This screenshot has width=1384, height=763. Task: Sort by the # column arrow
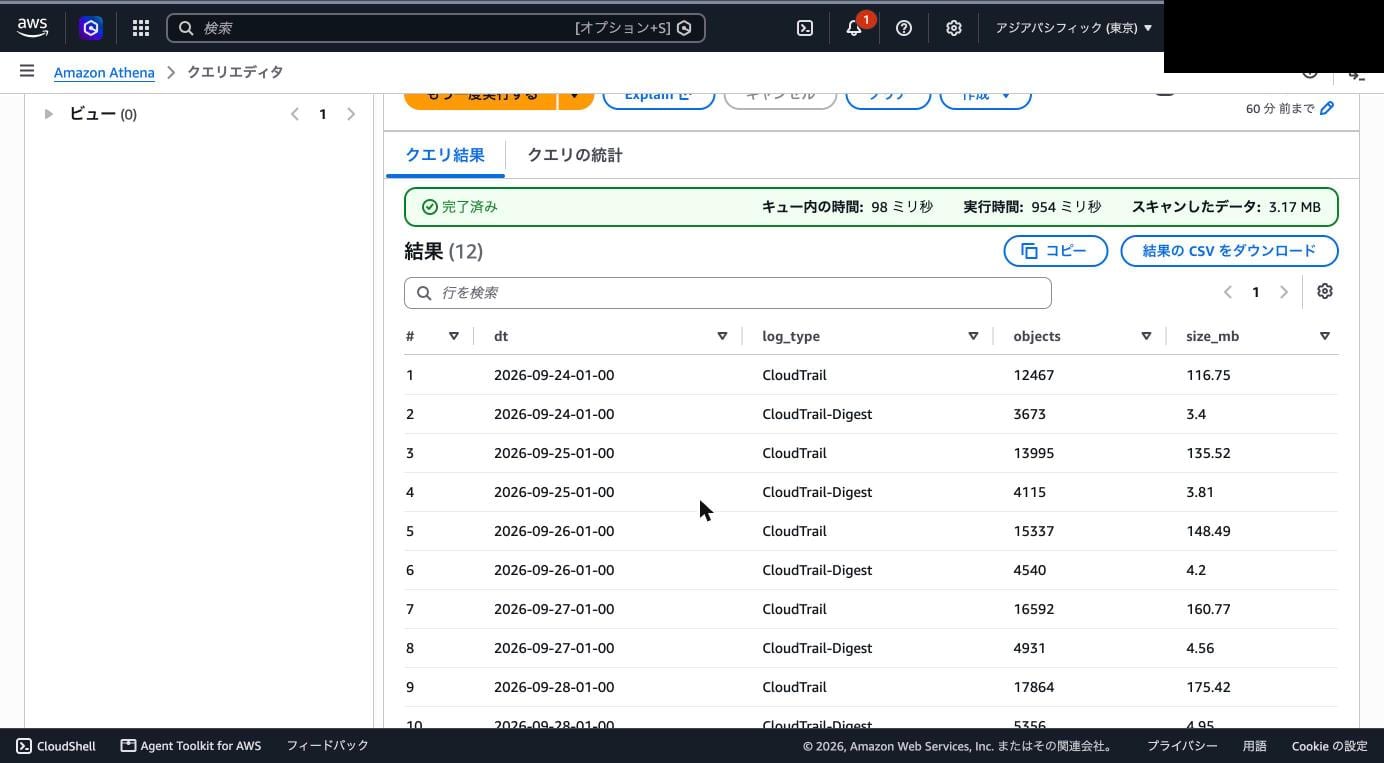point(454,336)
